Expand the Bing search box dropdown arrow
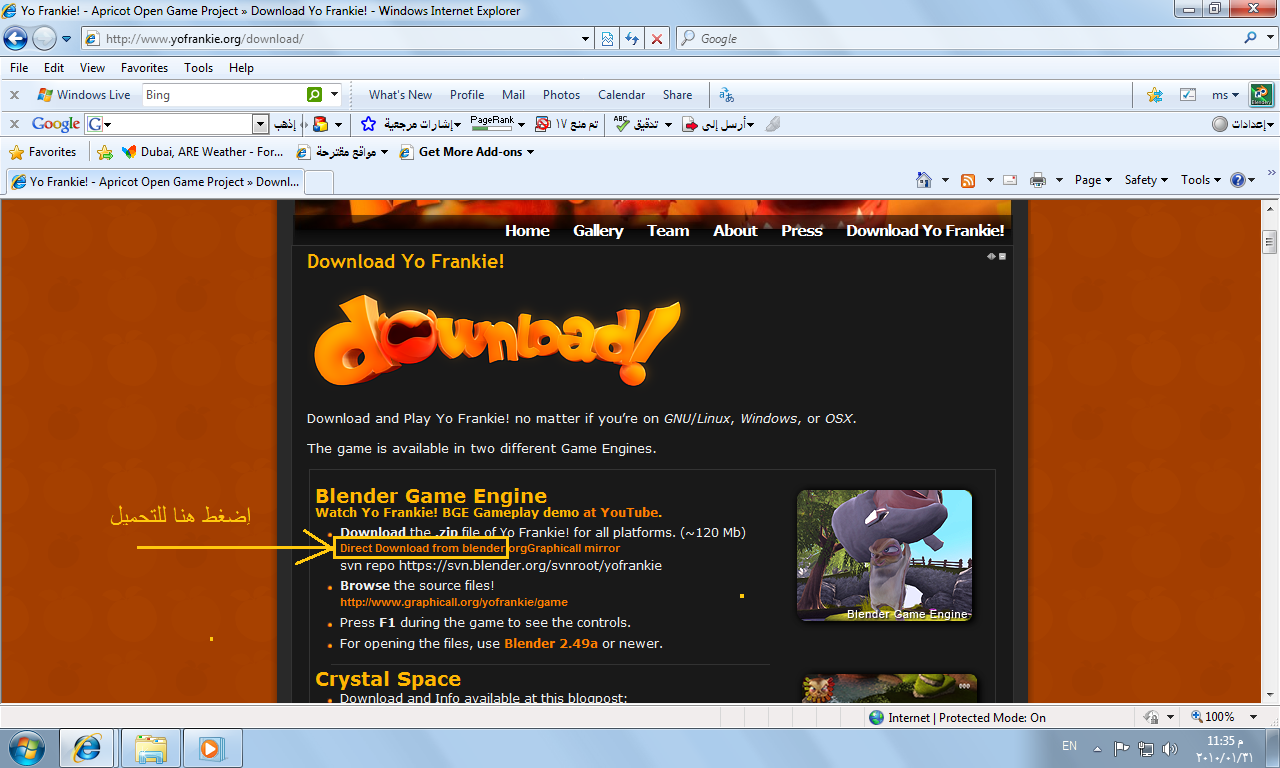 click(x=334, y=95)
